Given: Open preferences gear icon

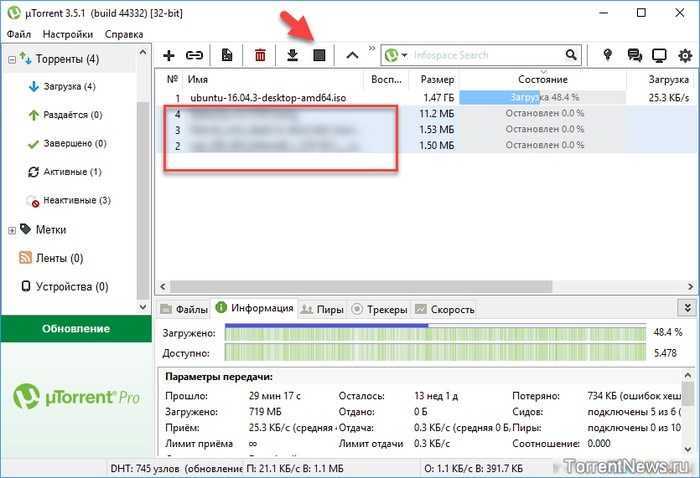Looking at the screenshot, I should pyautogui.click(x=685, y=55).
